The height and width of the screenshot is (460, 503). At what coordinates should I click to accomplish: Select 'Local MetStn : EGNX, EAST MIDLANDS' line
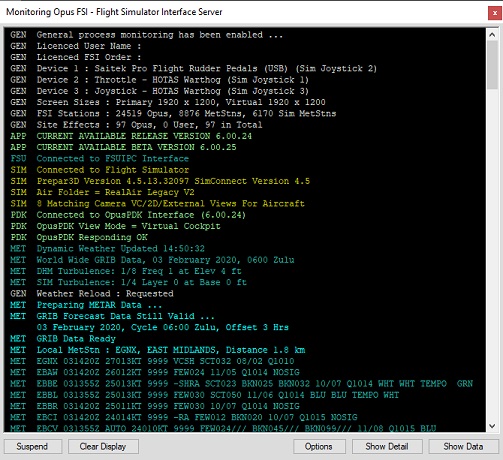pos(157,350)
